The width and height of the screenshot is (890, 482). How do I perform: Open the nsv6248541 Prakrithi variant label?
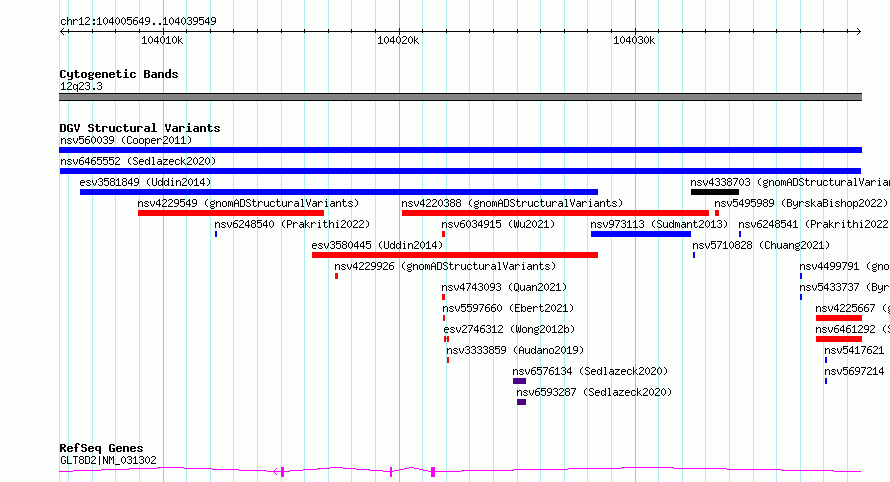coord(814,224)
